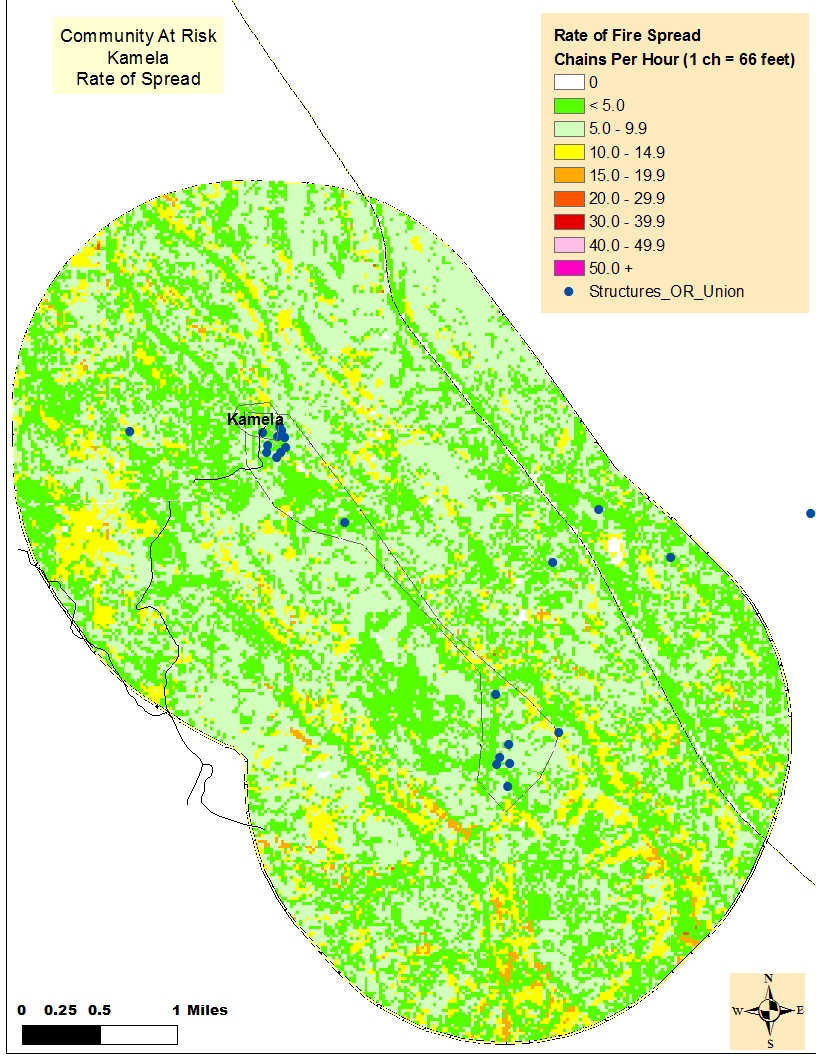816x1056 pixels.
Task: Click the '40.0 - 49.9' legend label
Action: tap(627, 245)
